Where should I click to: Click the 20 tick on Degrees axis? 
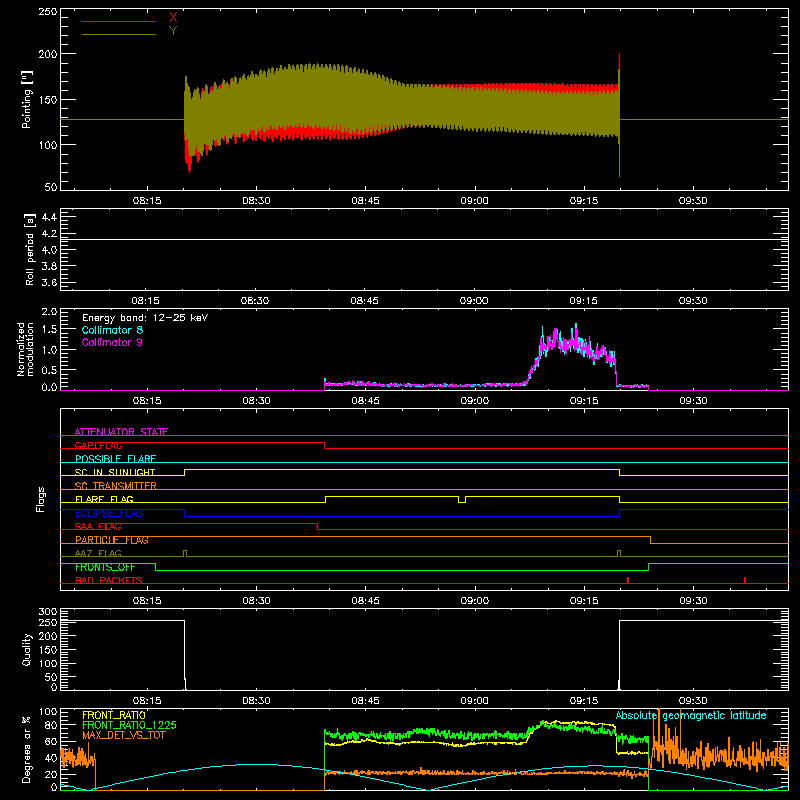click(51, 774)
